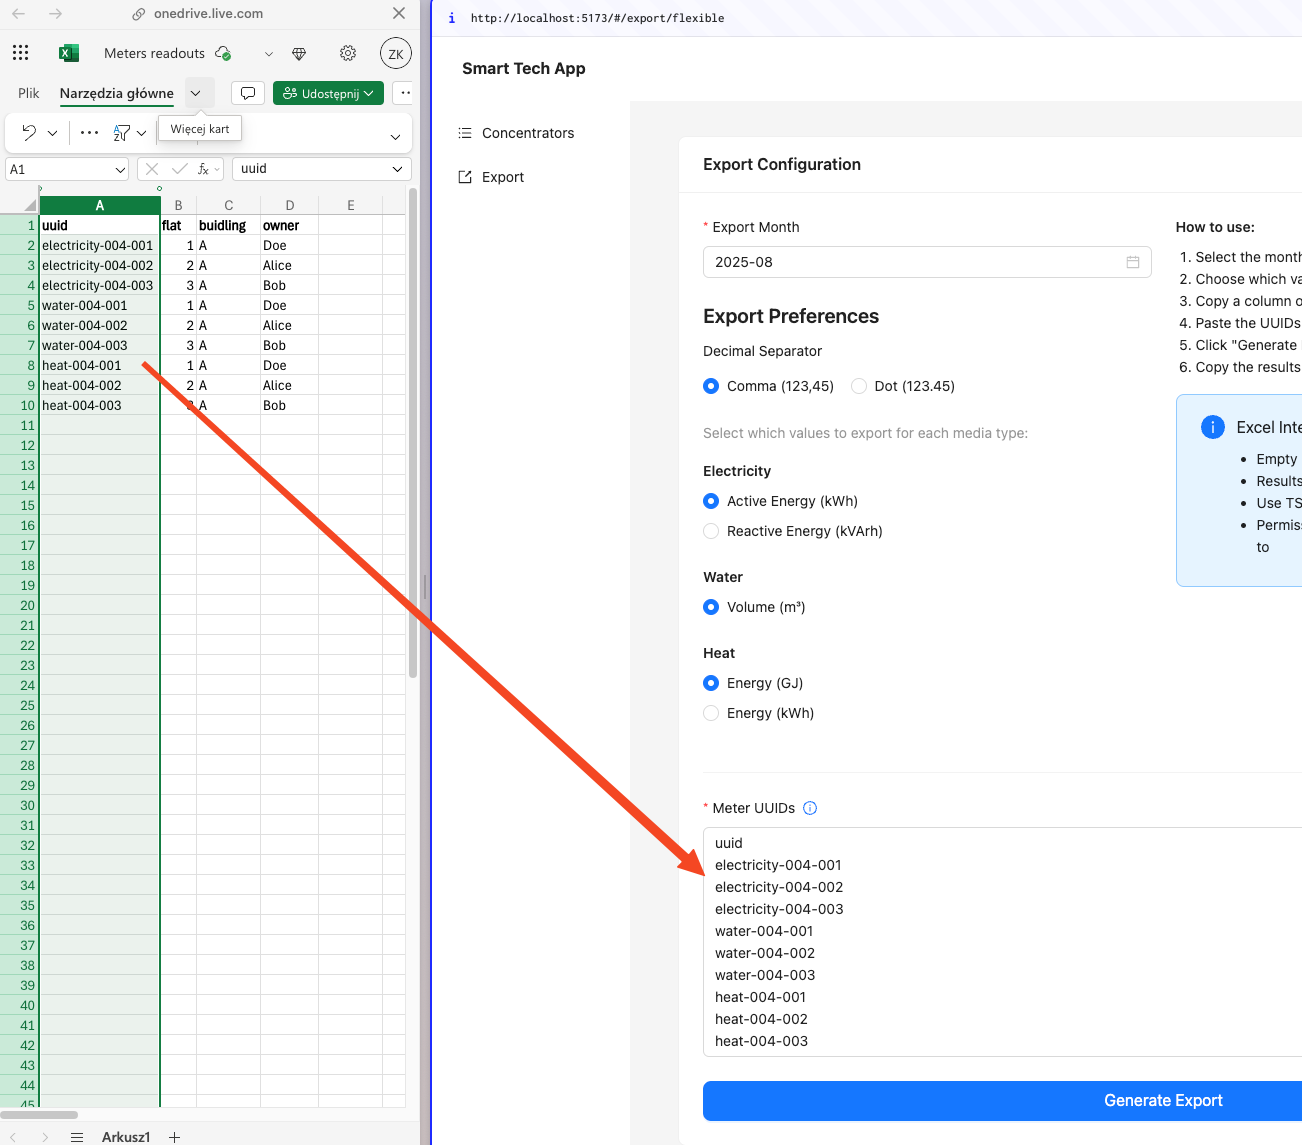
Task: Select Dot (123.45) decimal separator
Action: pyautogui.click(x=858, y=385)
